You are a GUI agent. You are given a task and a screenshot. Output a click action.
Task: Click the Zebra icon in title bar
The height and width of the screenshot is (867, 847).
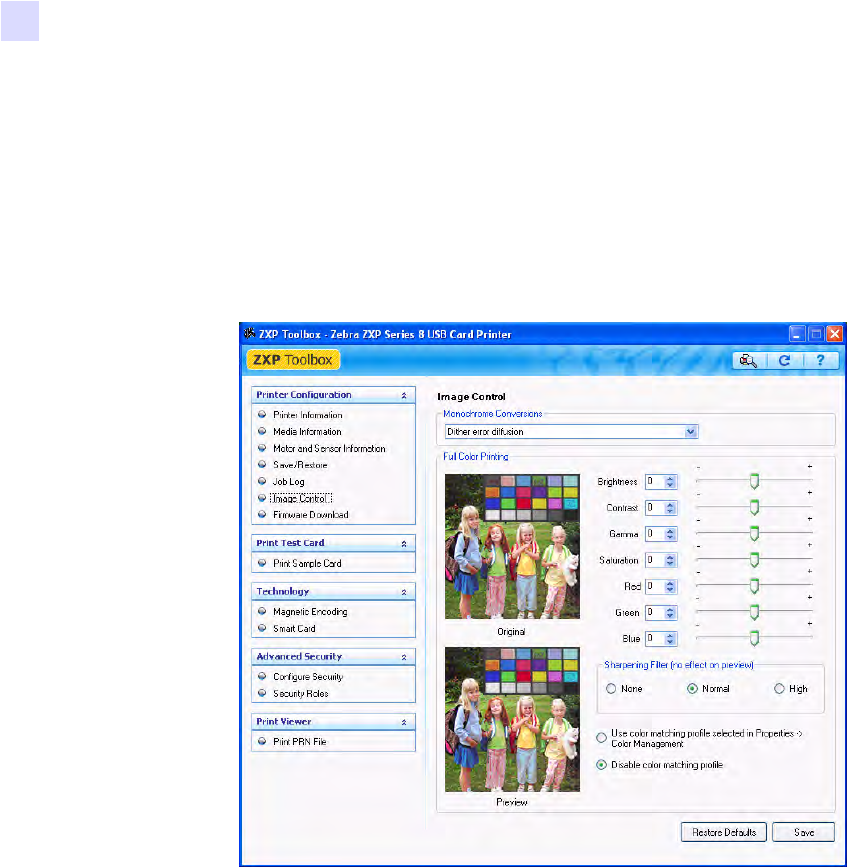click(x=249, y=333)
